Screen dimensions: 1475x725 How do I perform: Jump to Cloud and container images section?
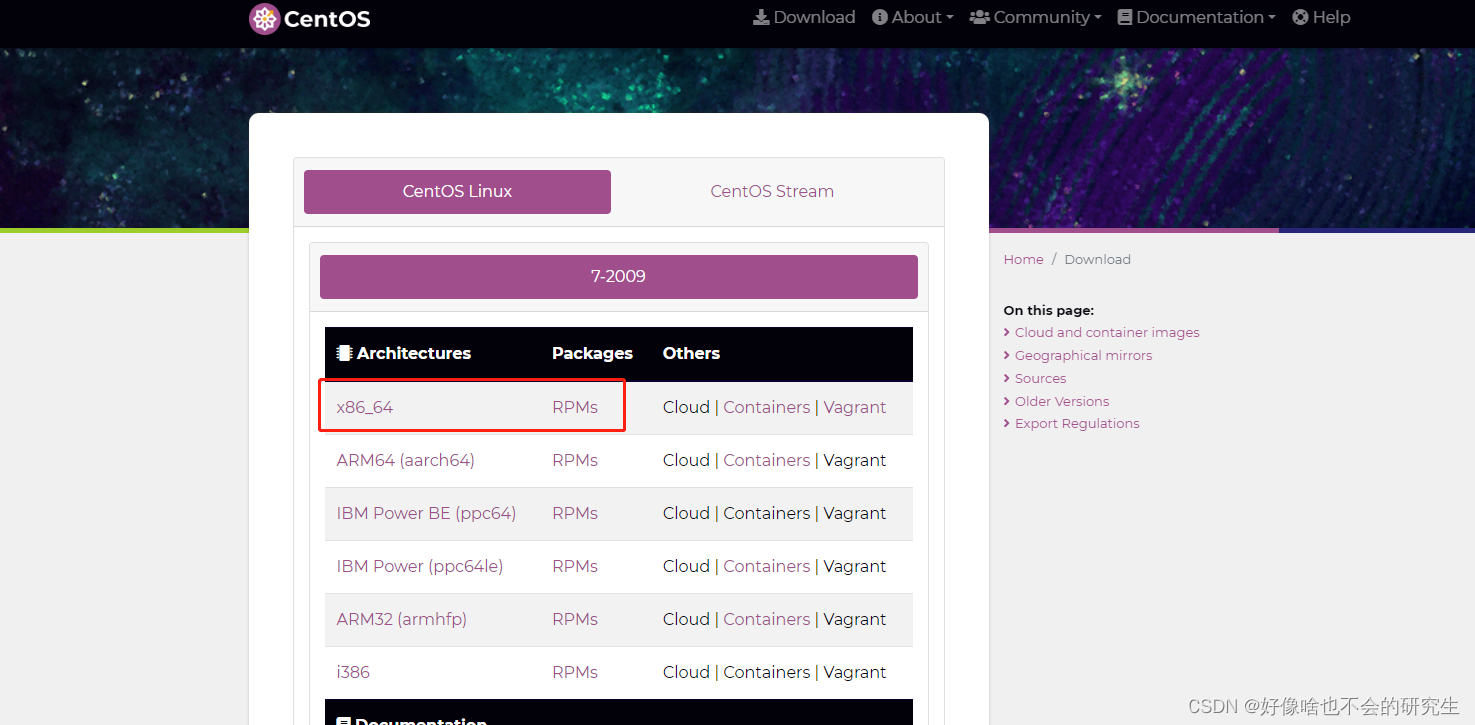(x=1107, y=332)
